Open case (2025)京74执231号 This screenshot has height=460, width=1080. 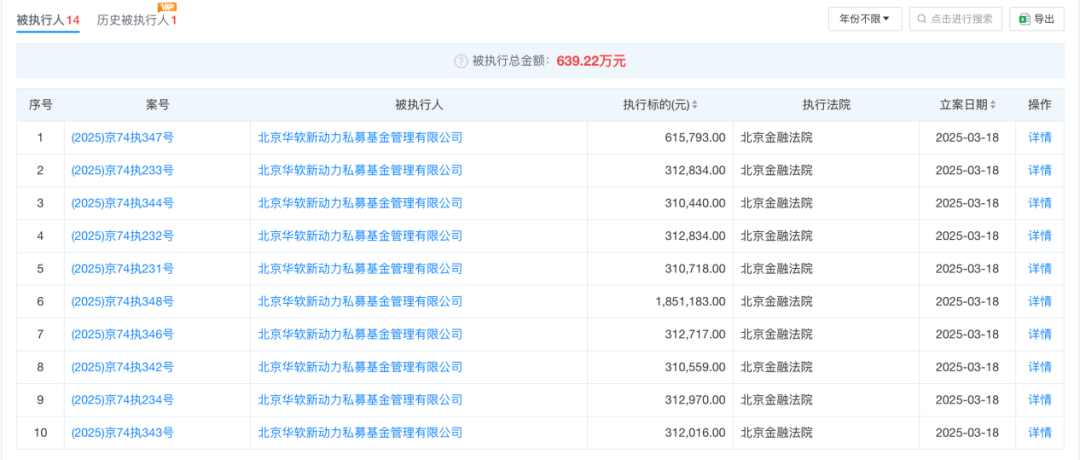pos(123,269)
